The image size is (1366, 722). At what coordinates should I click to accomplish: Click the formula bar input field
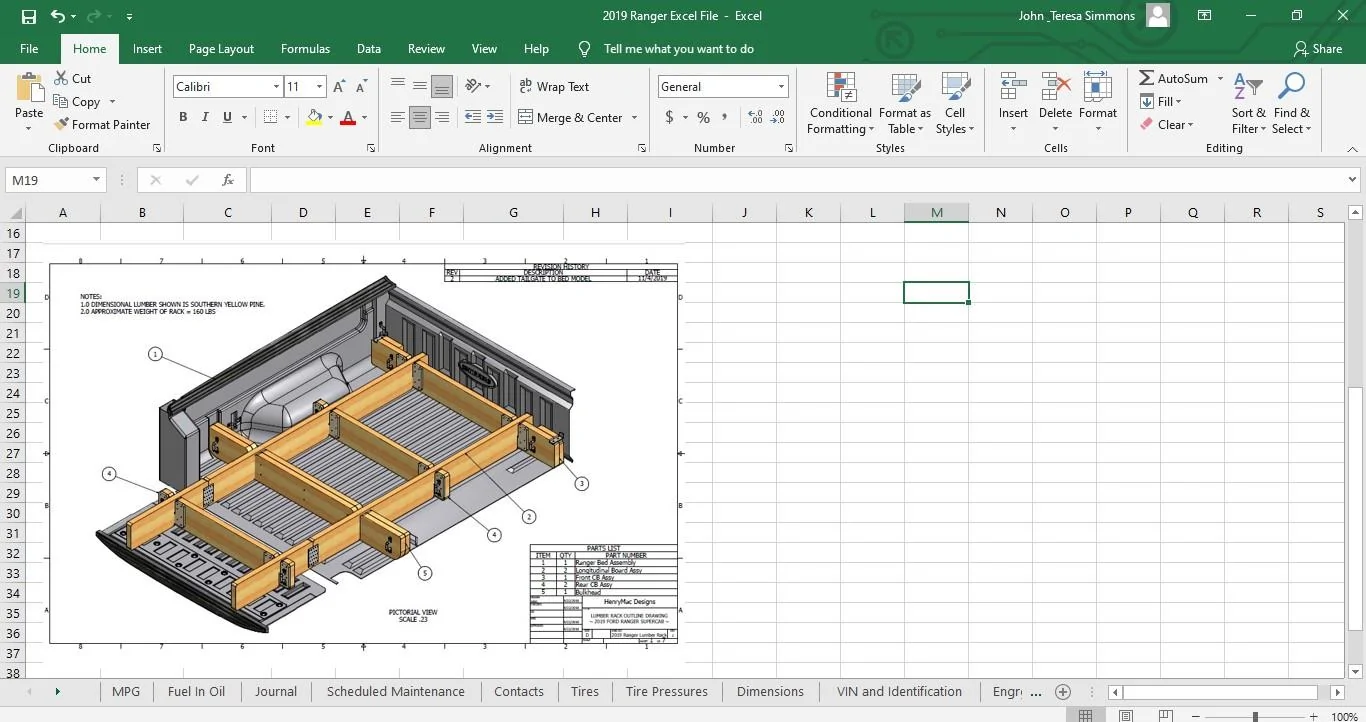tap(797, 180)
